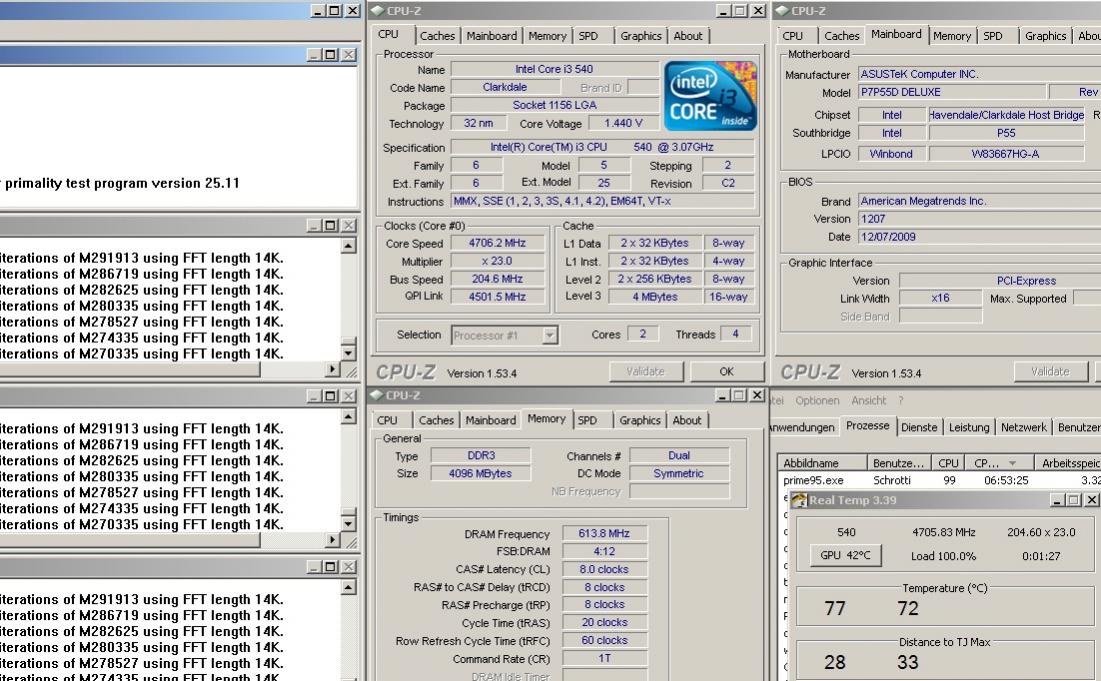Switch to Prozesse tab in Task Manager
The image size is (1101, 681).
[867, 425]
